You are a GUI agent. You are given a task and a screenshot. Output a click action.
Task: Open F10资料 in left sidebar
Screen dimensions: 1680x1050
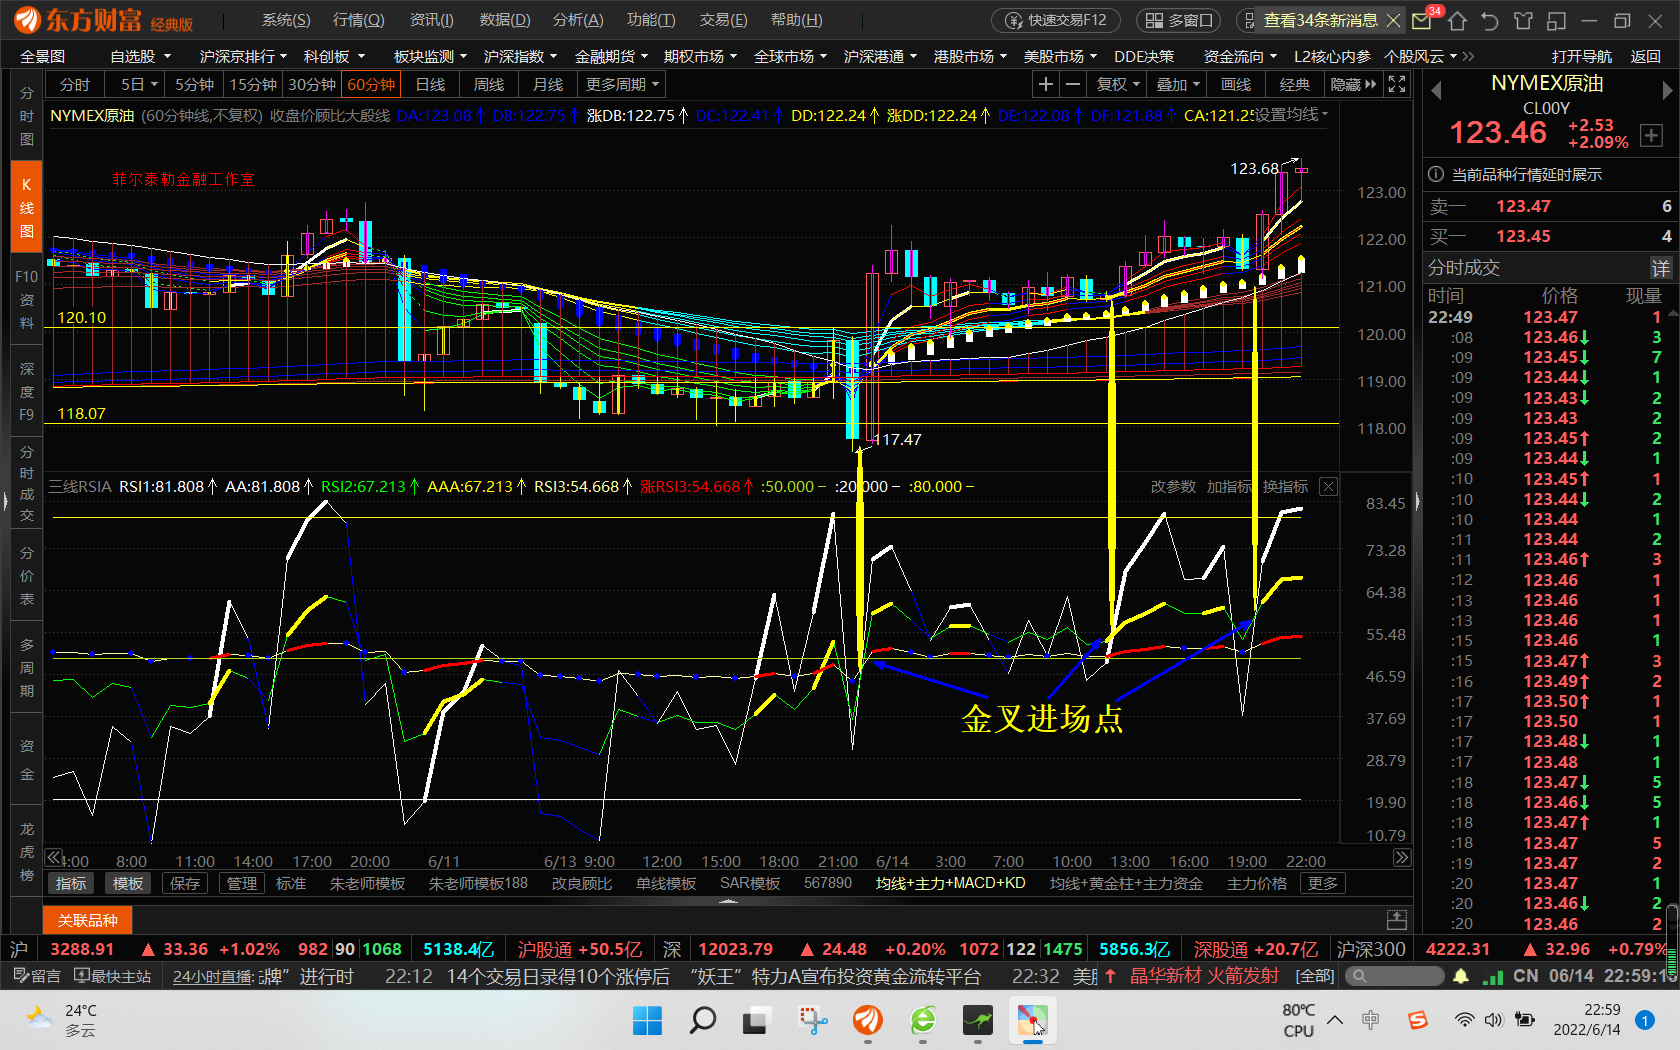point(27,299)
